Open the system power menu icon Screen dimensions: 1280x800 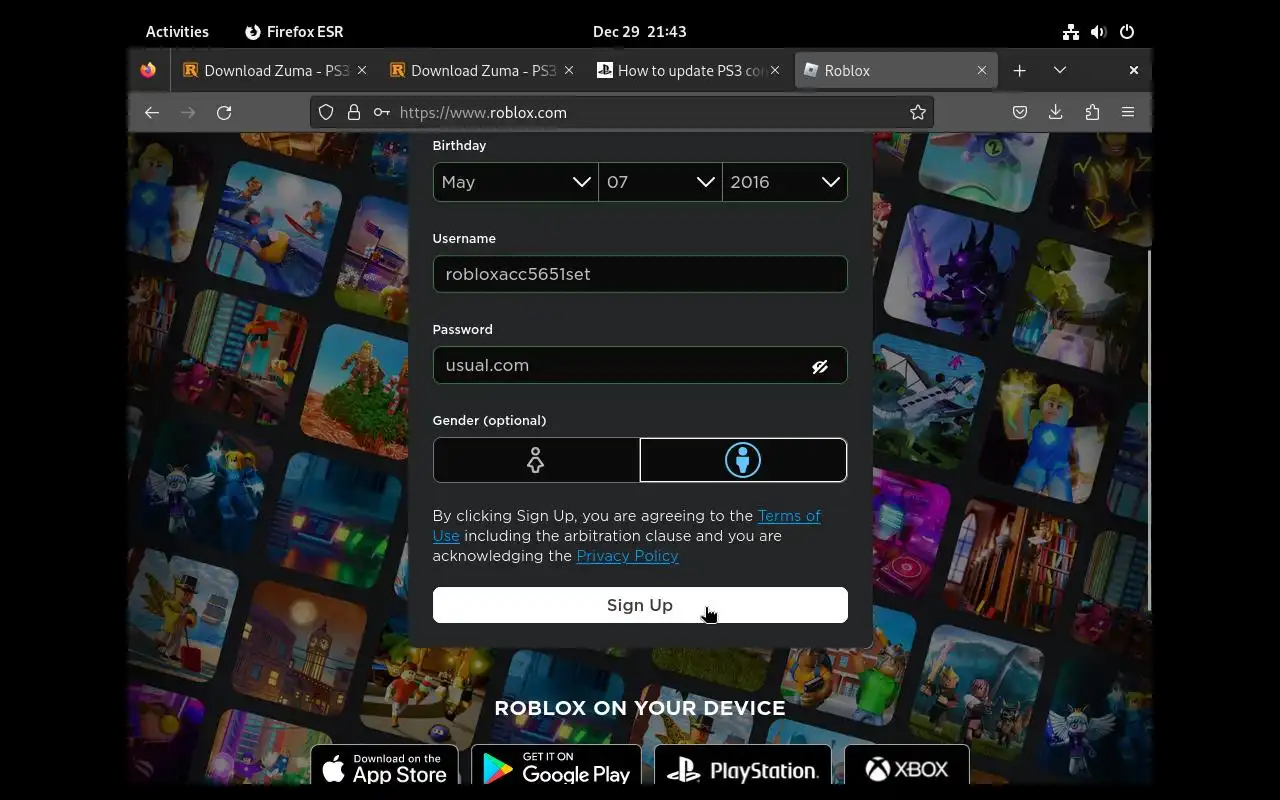click(1127, 32)
